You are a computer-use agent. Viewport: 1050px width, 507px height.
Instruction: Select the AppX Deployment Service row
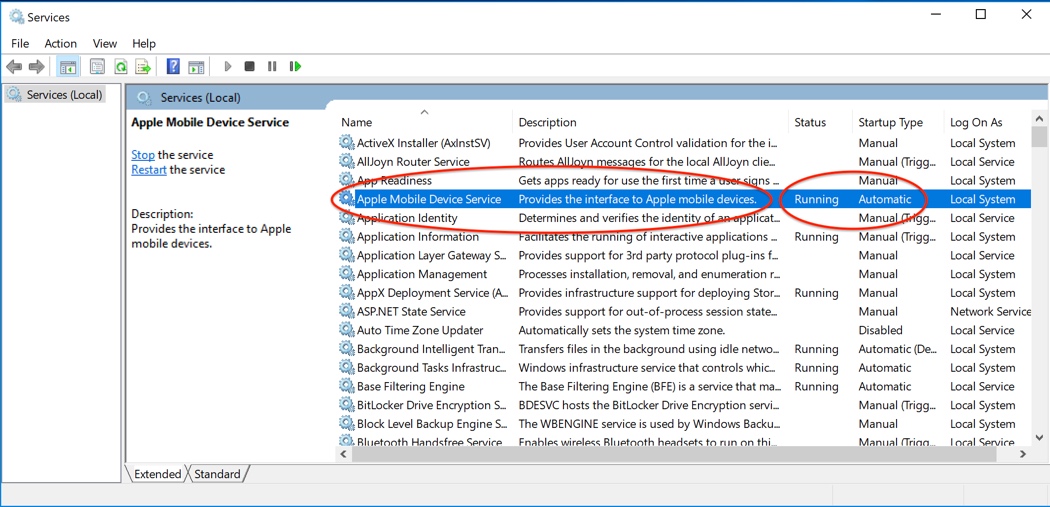(x=684, y=293)
